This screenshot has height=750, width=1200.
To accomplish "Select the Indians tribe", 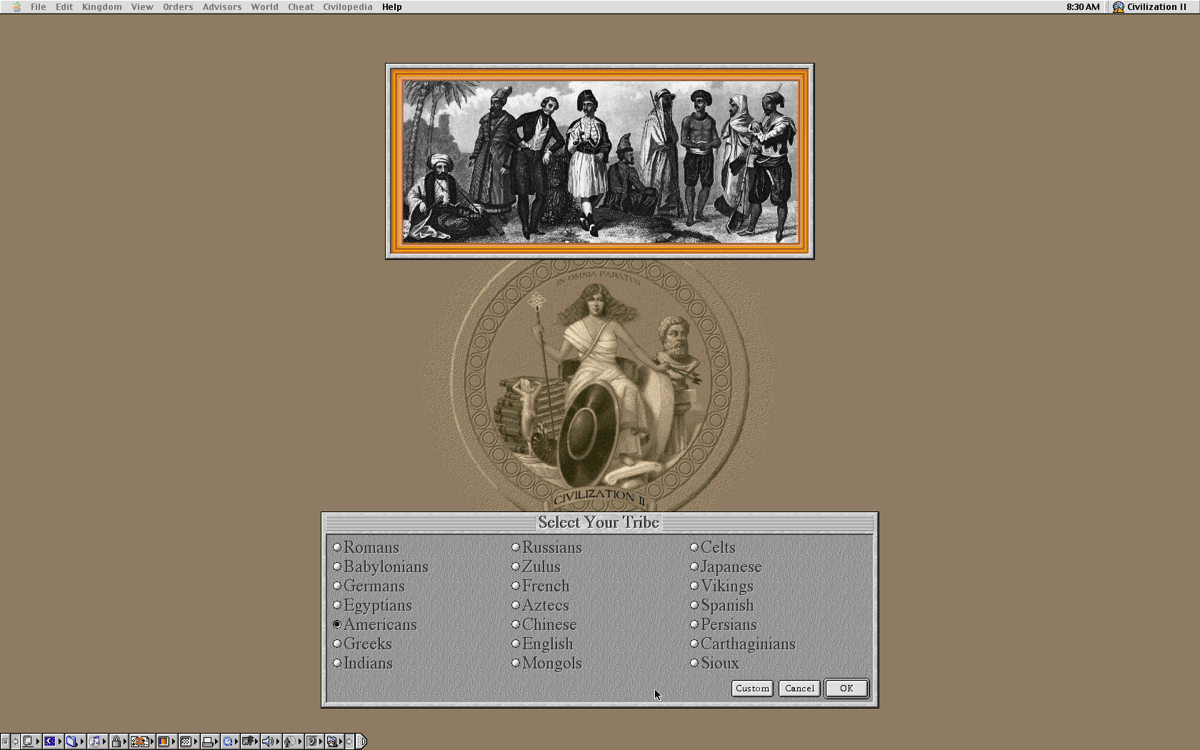I will (x=362, y=663).
